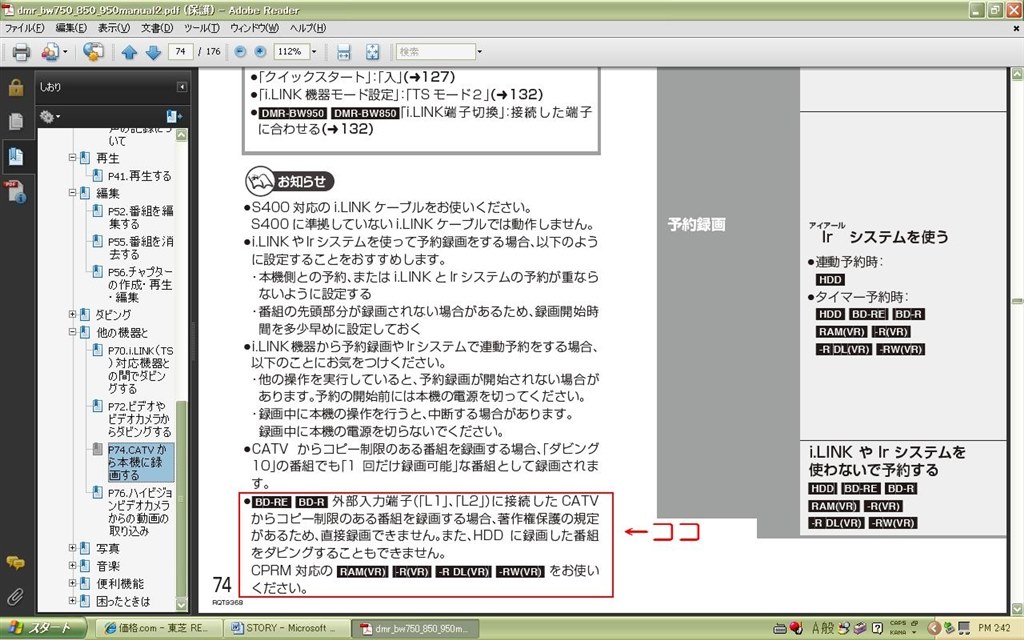
Task: Open the ウィンドウ(W) menu
Action: point(254,28)
